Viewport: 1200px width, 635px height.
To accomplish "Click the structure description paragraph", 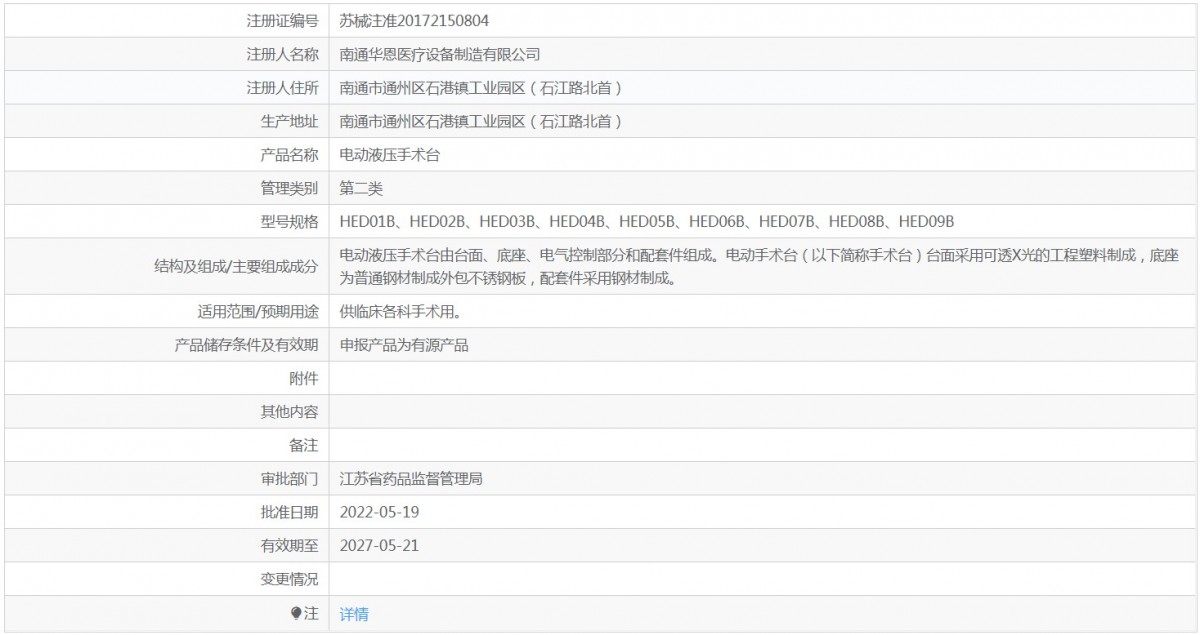I will tap(761, 267).
